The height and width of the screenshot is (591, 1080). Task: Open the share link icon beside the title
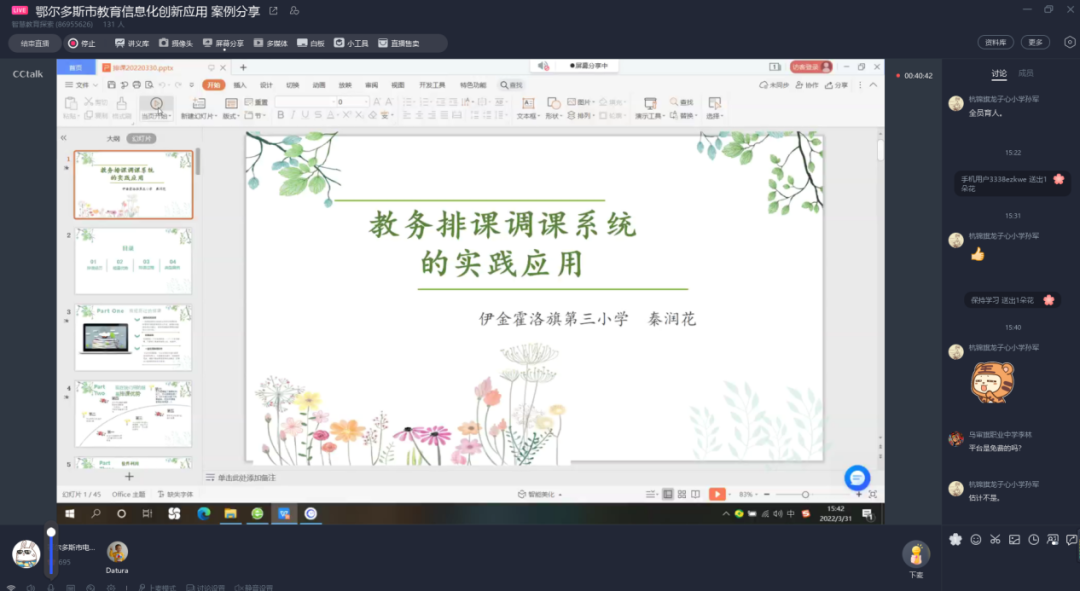(273, 11)
